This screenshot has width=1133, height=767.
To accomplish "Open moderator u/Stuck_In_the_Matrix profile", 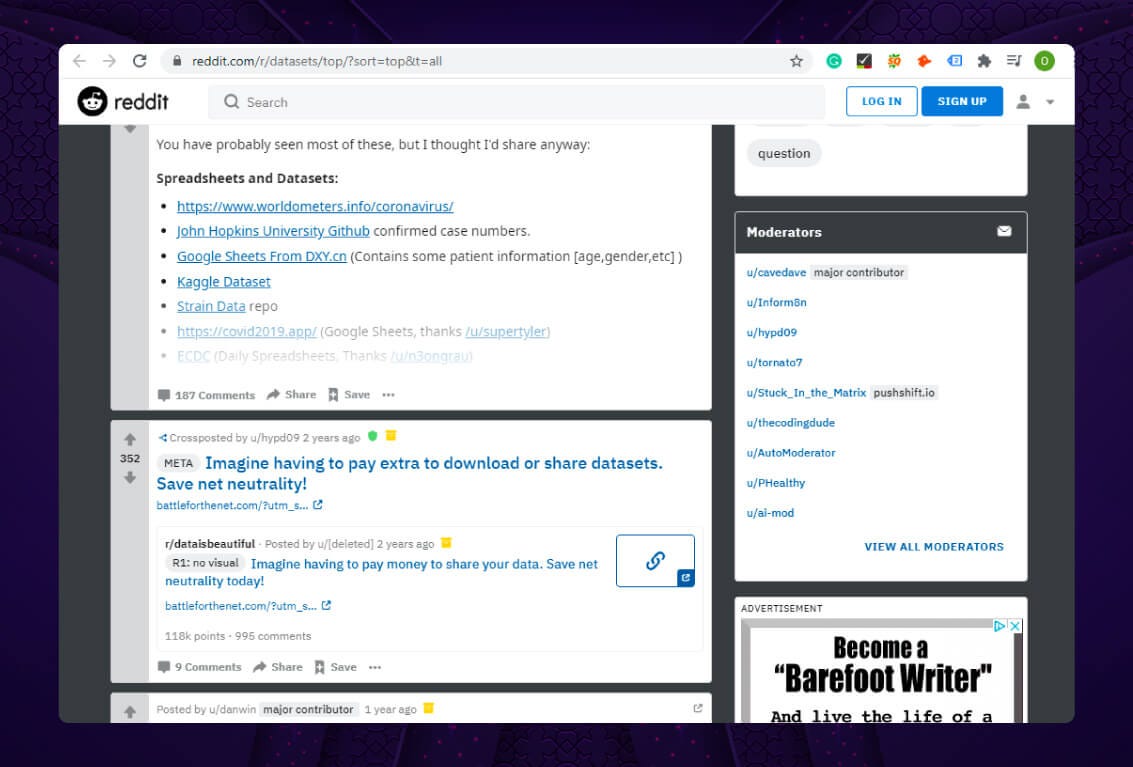I will click(806, 393).
